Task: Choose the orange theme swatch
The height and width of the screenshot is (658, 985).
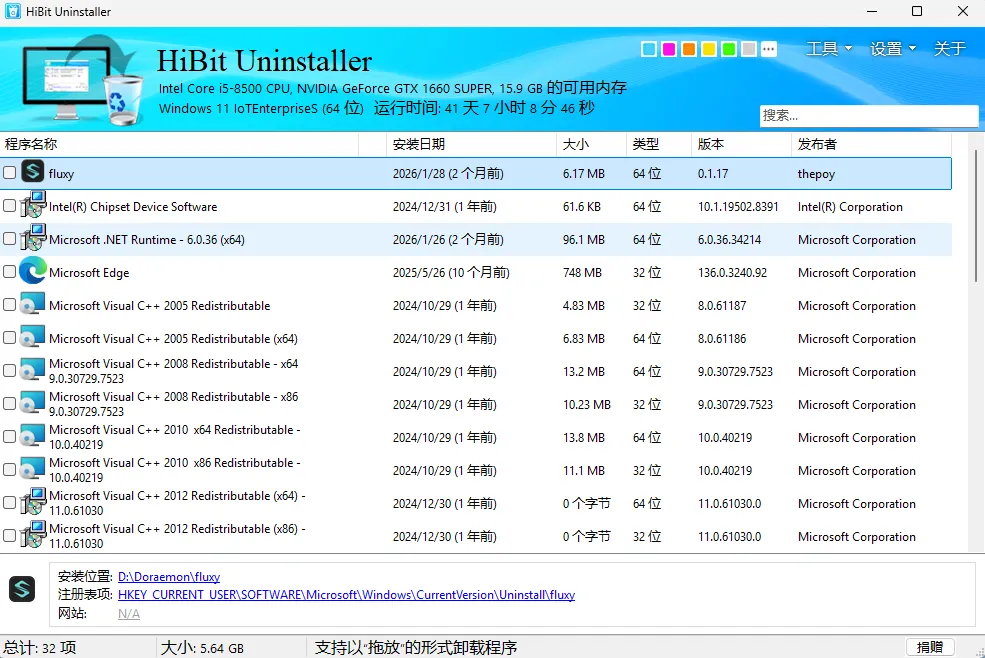Action: pos(689,49)
